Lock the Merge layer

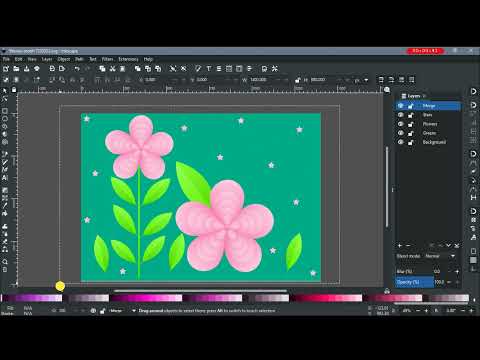(411, 106)
